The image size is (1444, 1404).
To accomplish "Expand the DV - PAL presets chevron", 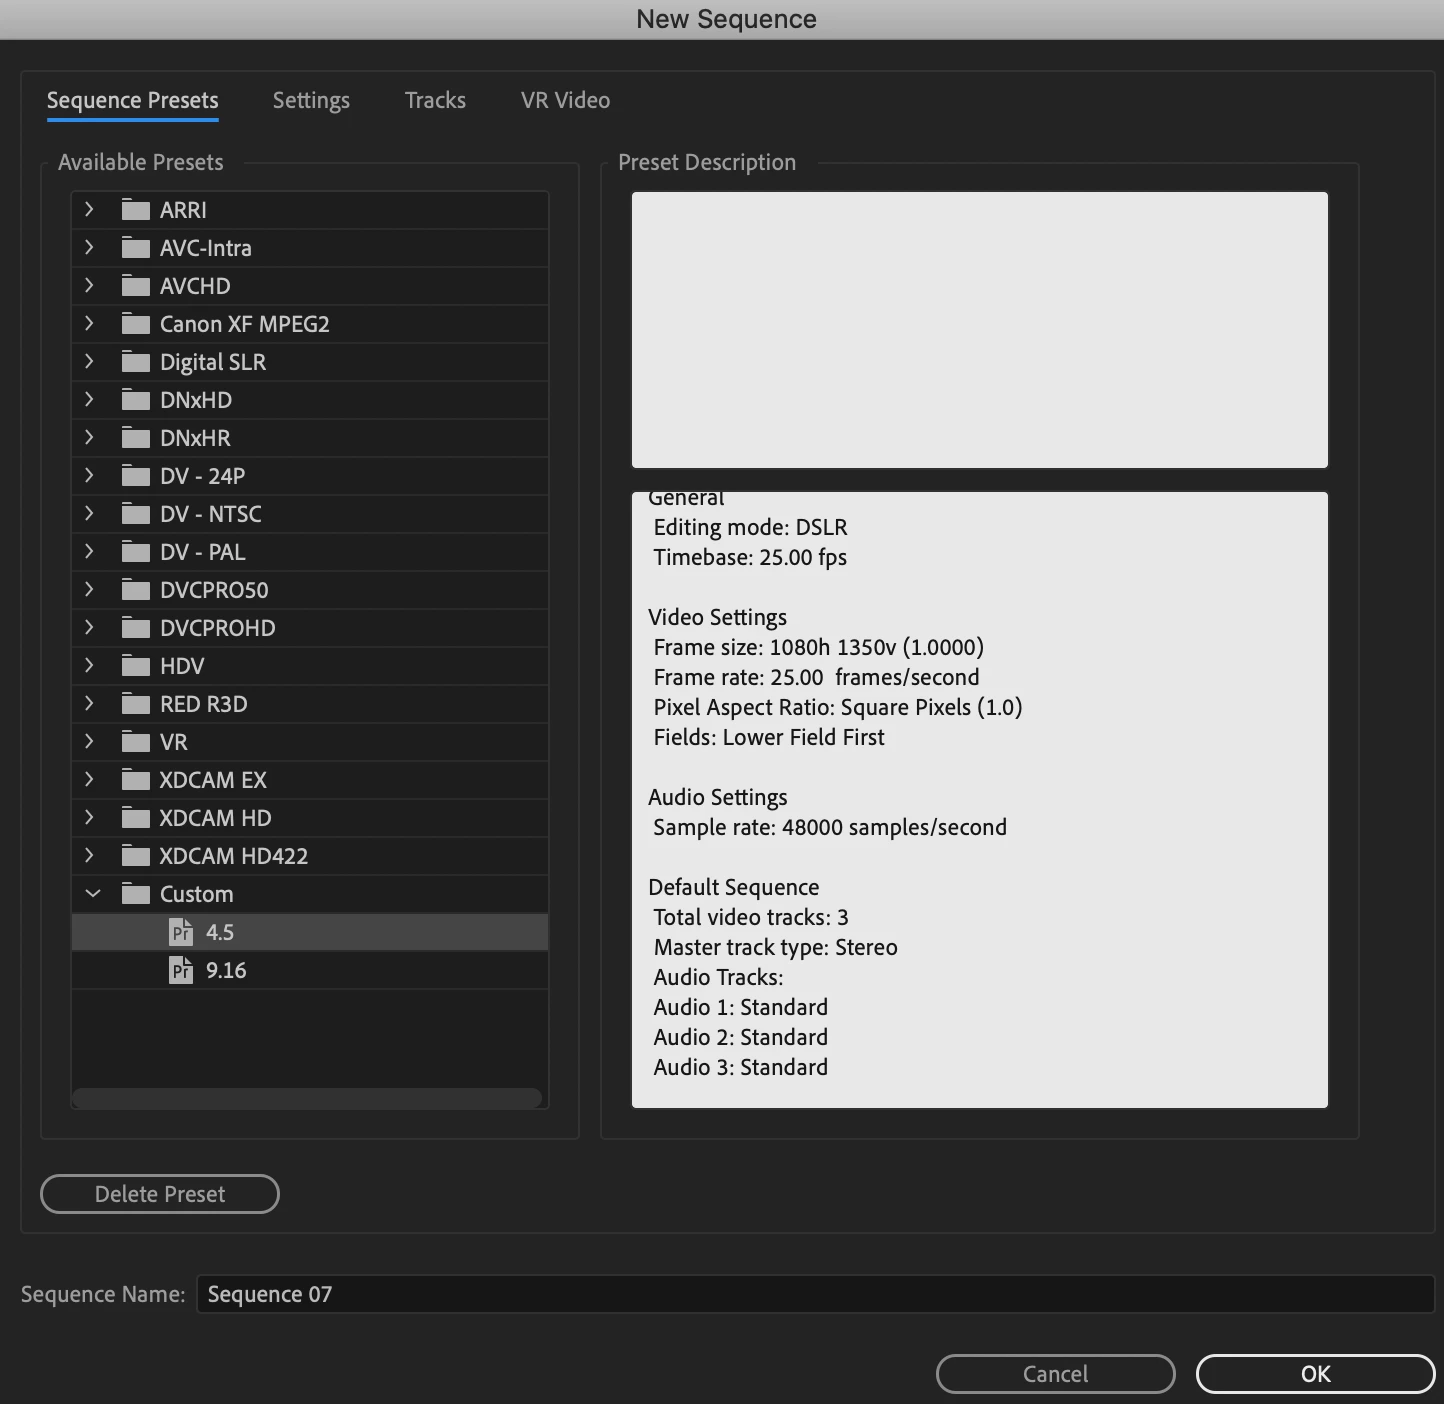I will tap(89, 551).
